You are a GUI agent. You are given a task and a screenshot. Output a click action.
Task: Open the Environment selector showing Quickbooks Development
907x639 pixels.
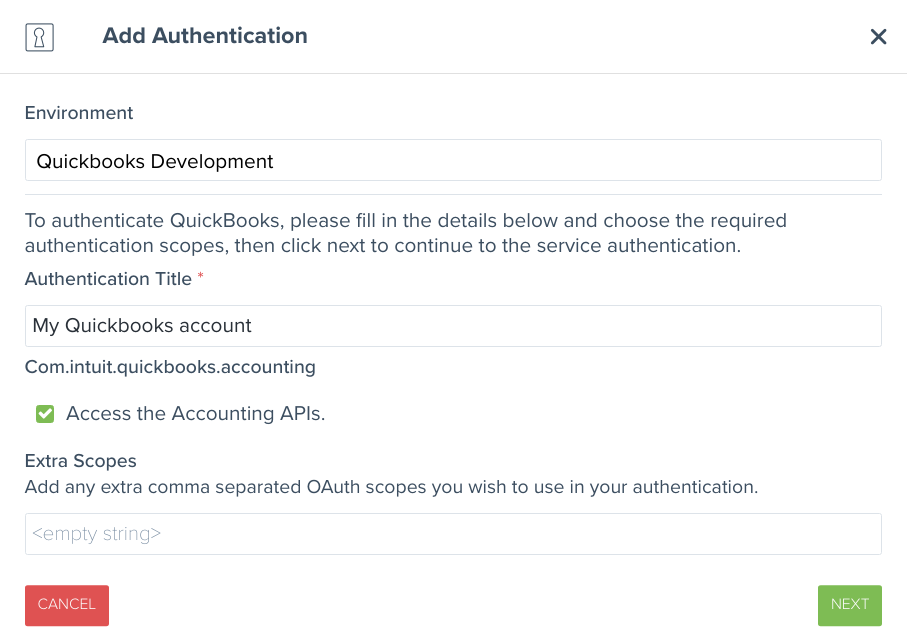click(453, 160)
